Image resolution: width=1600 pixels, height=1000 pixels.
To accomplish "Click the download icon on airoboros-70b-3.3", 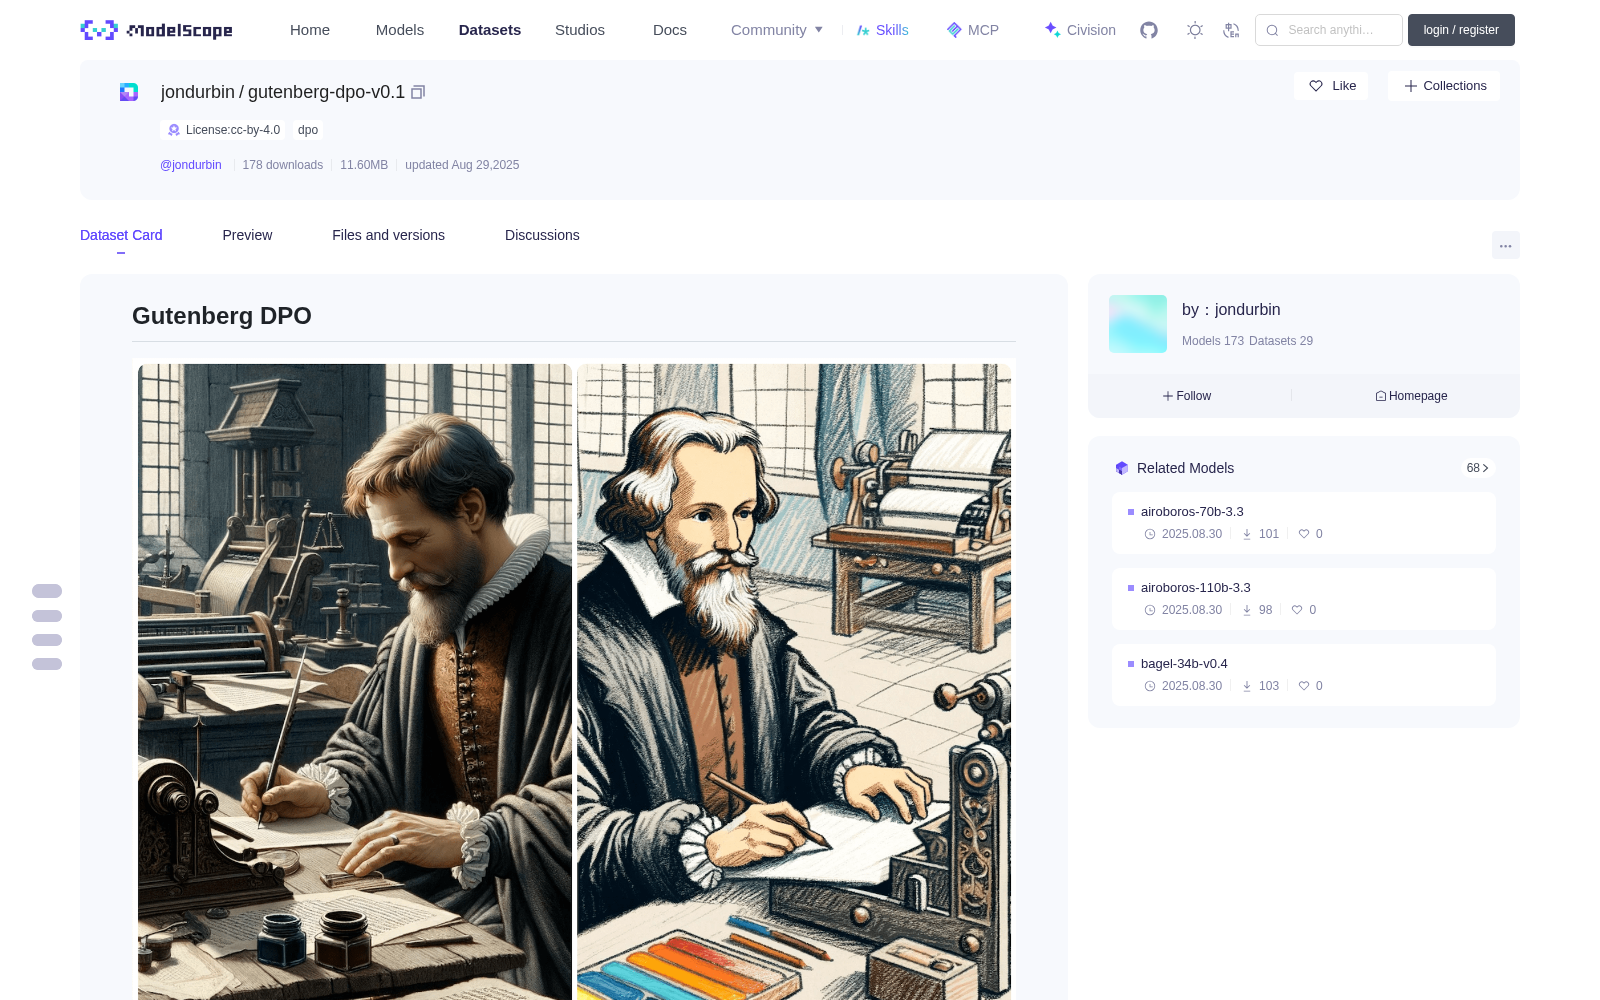I will click(1247, 534).
